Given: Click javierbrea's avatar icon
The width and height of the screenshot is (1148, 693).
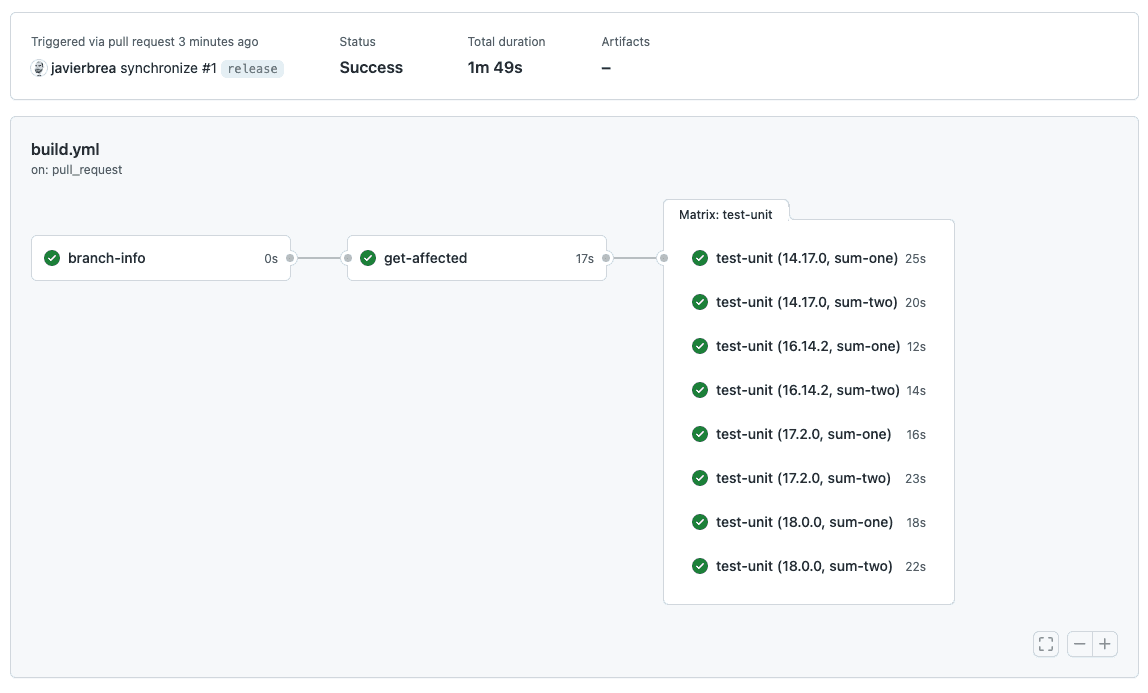Looking at the screenshot, I should click(x=39, y=69).
